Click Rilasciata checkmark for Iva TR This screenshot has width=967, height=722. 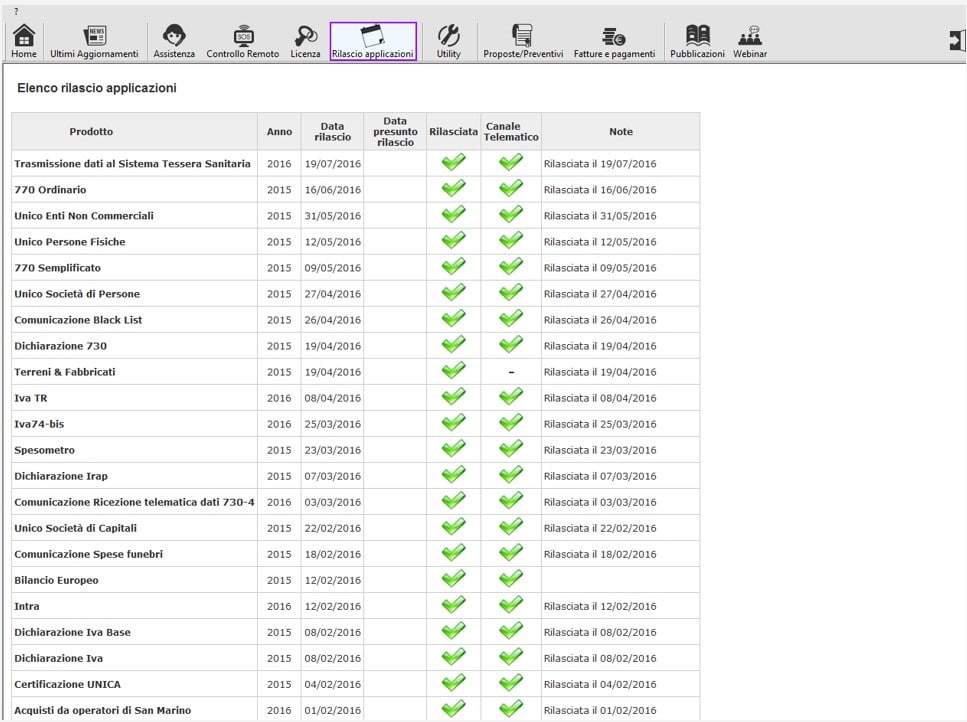pos(453,396)
